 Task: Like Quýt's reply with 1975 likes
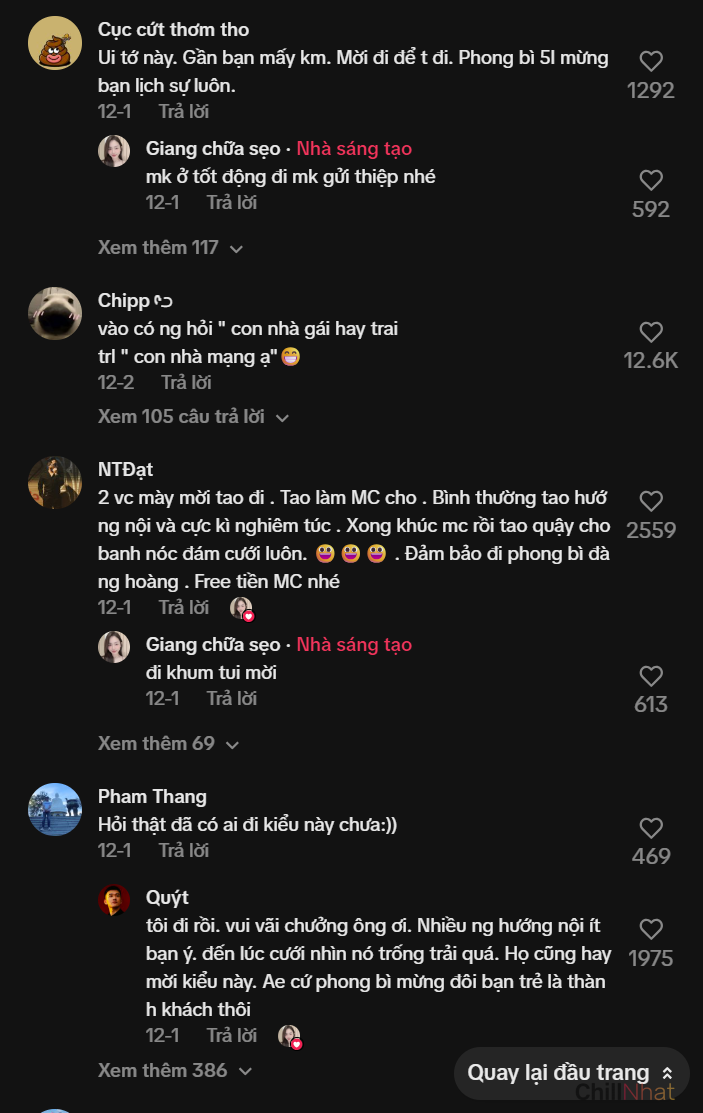point(651,929)
